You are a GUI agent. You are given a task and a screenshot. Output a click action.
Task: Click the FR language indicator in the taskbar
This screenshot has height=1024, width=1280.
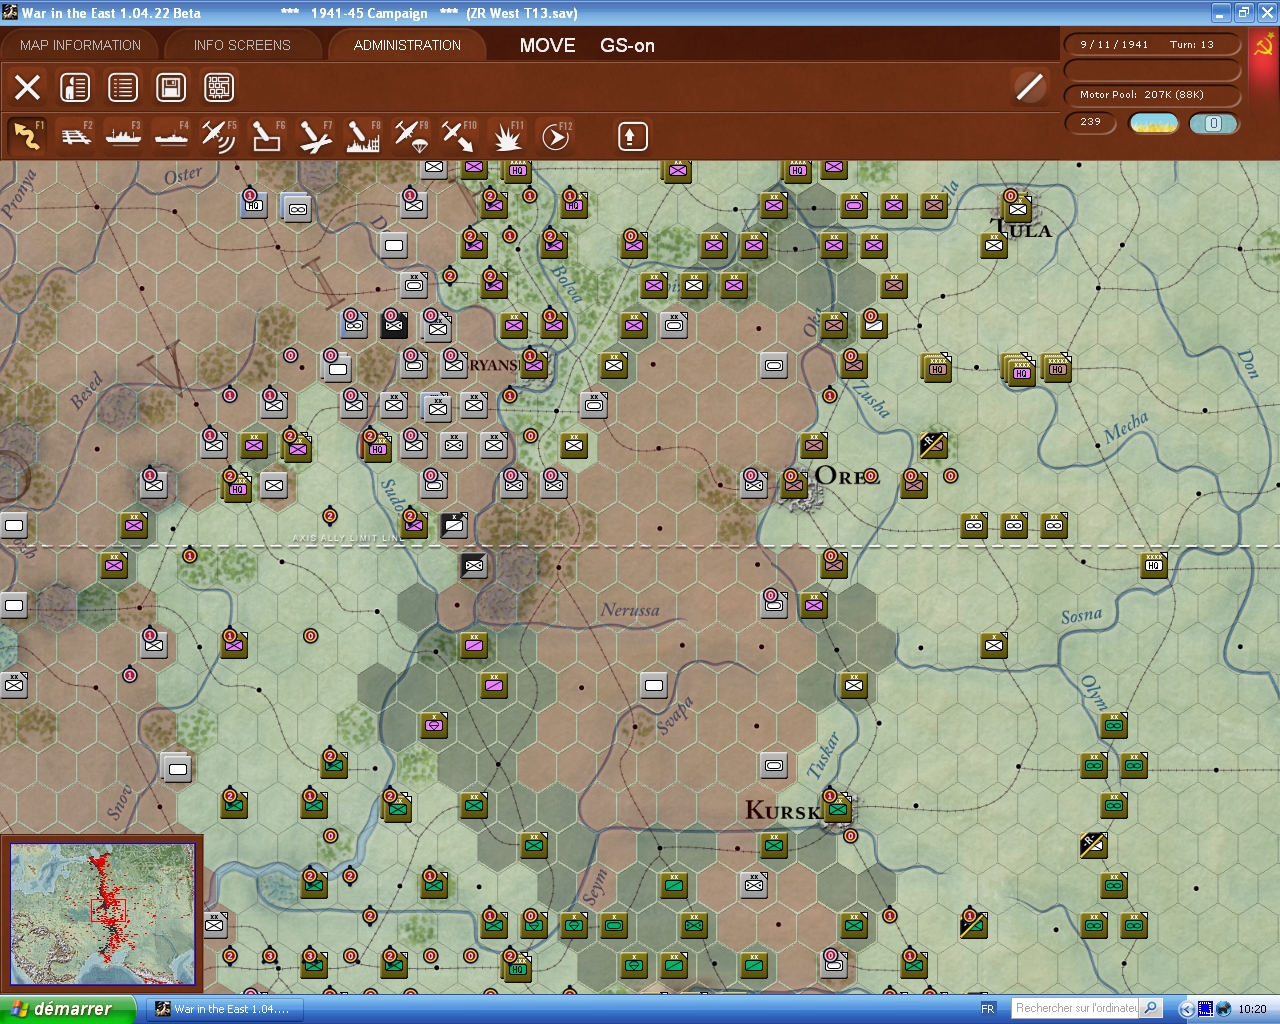[x=988, y=1009]
